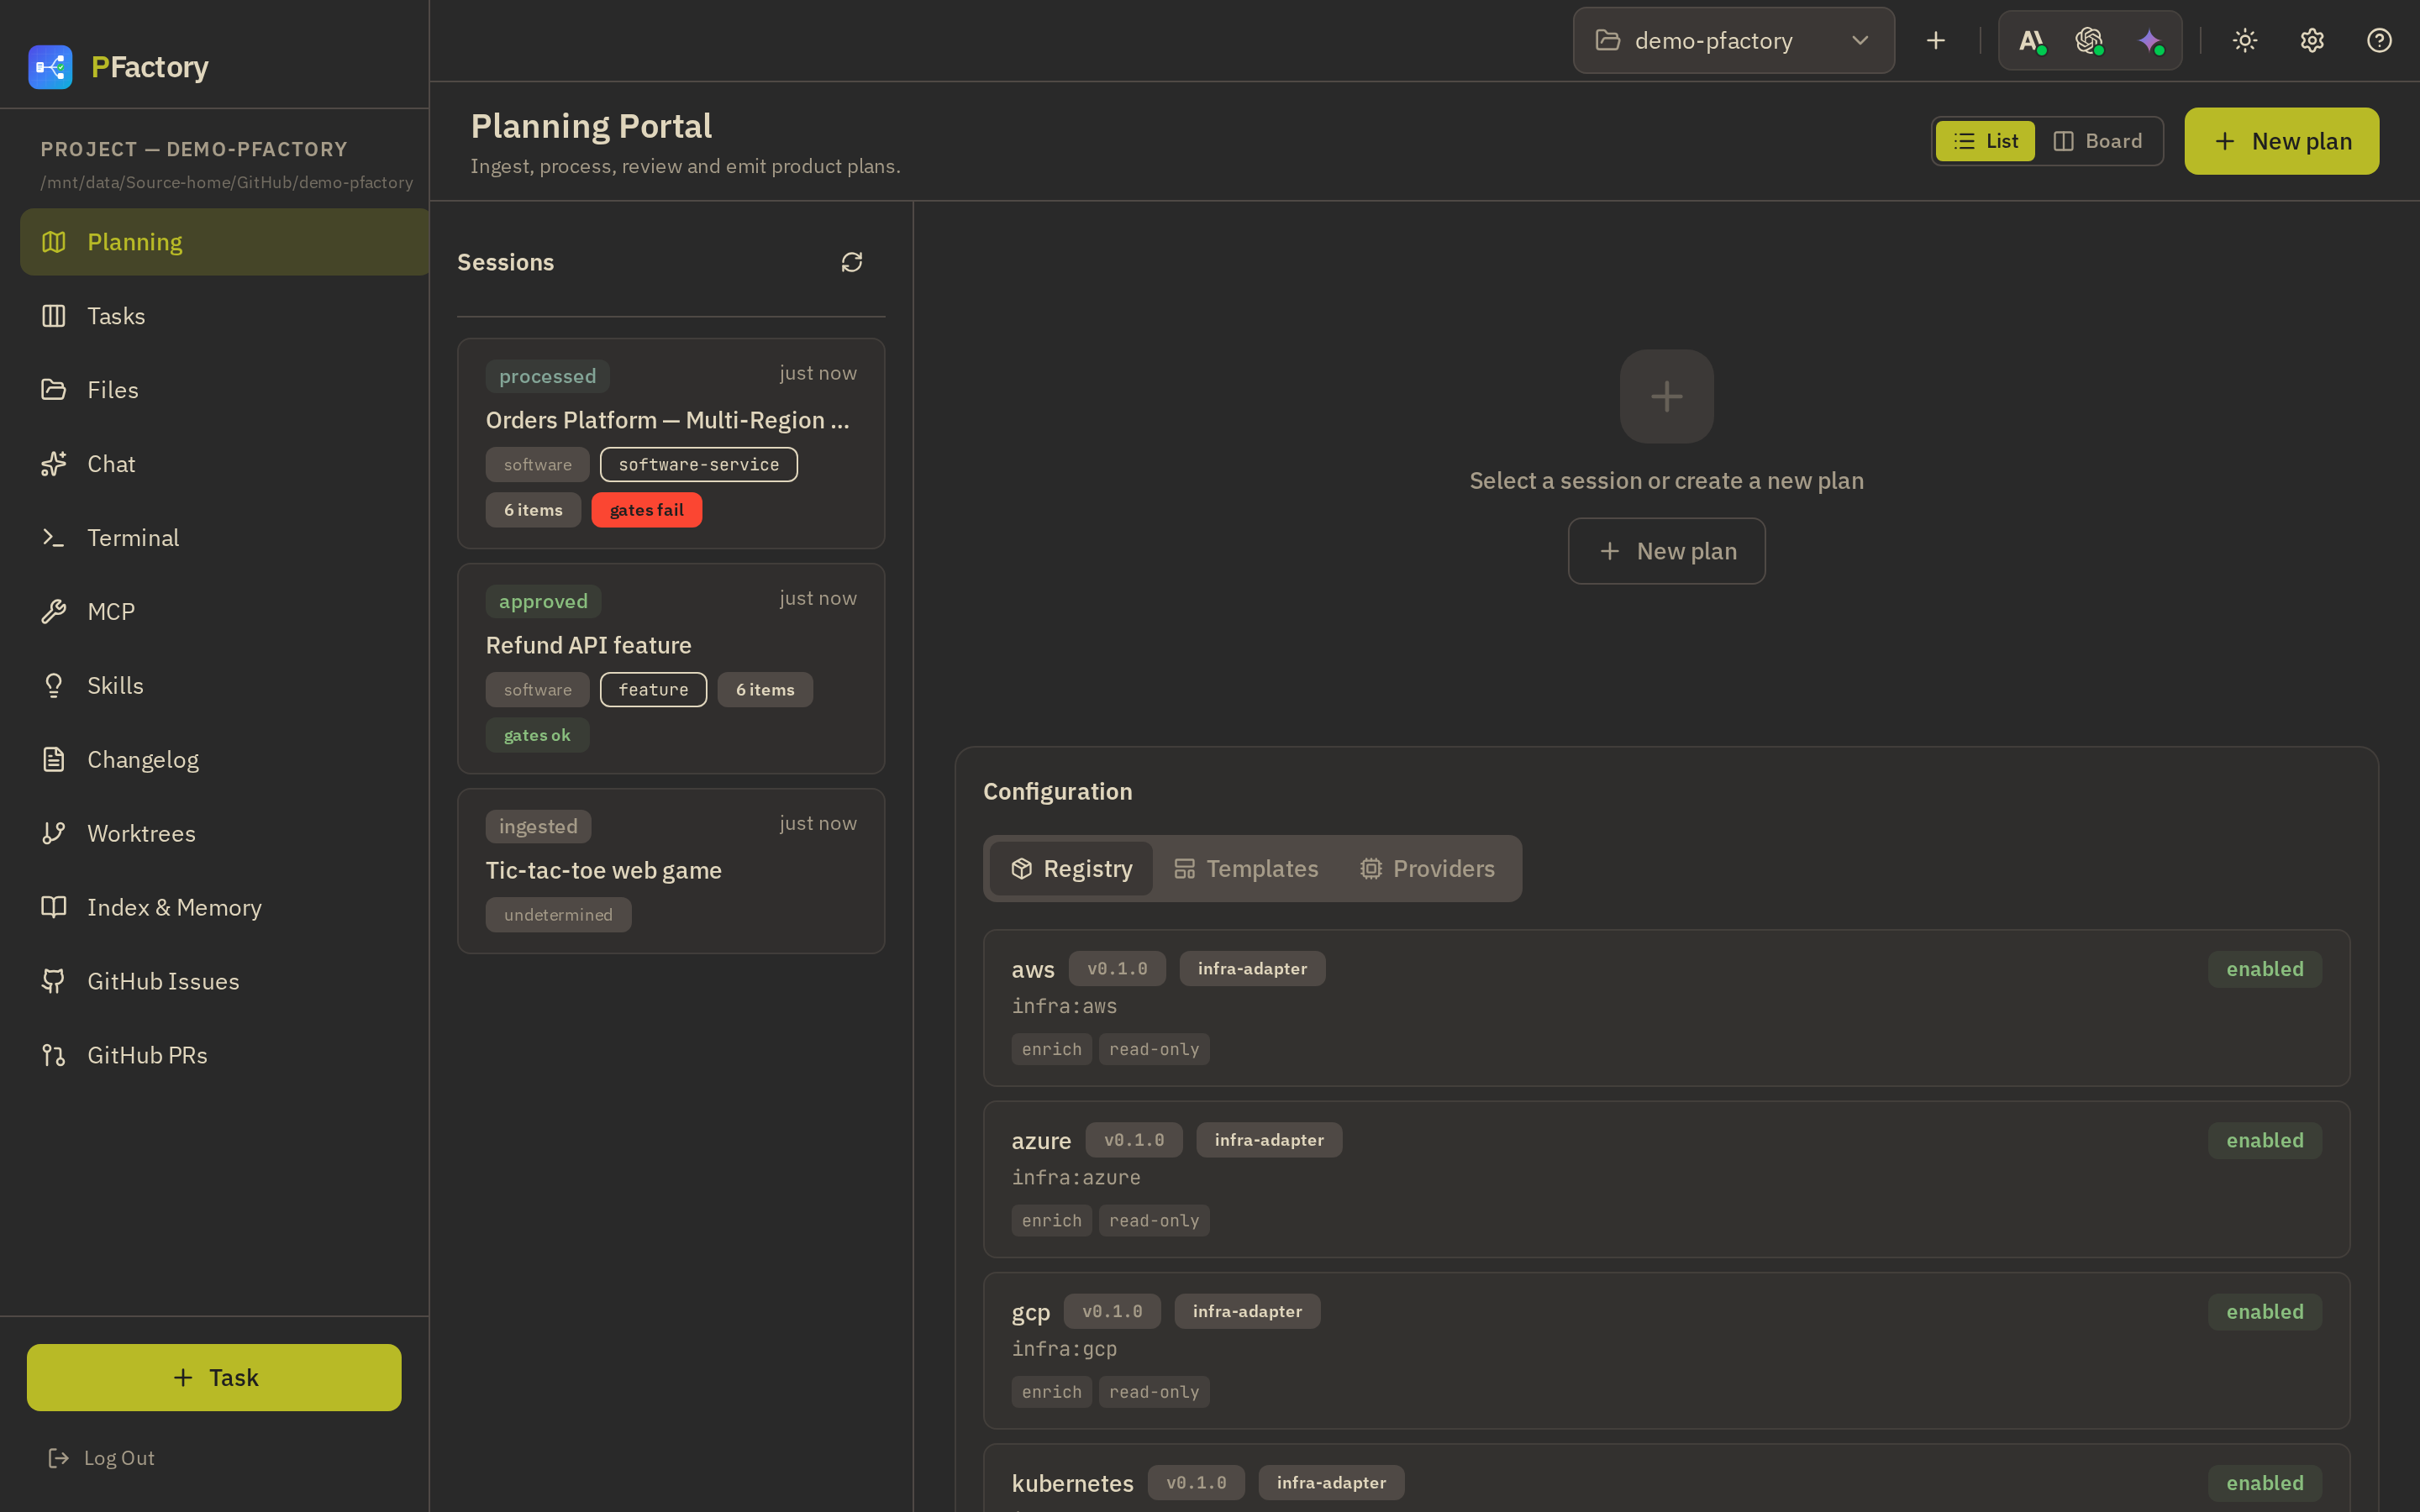
Task: Click the software-service tag
Action: point(698,464)
